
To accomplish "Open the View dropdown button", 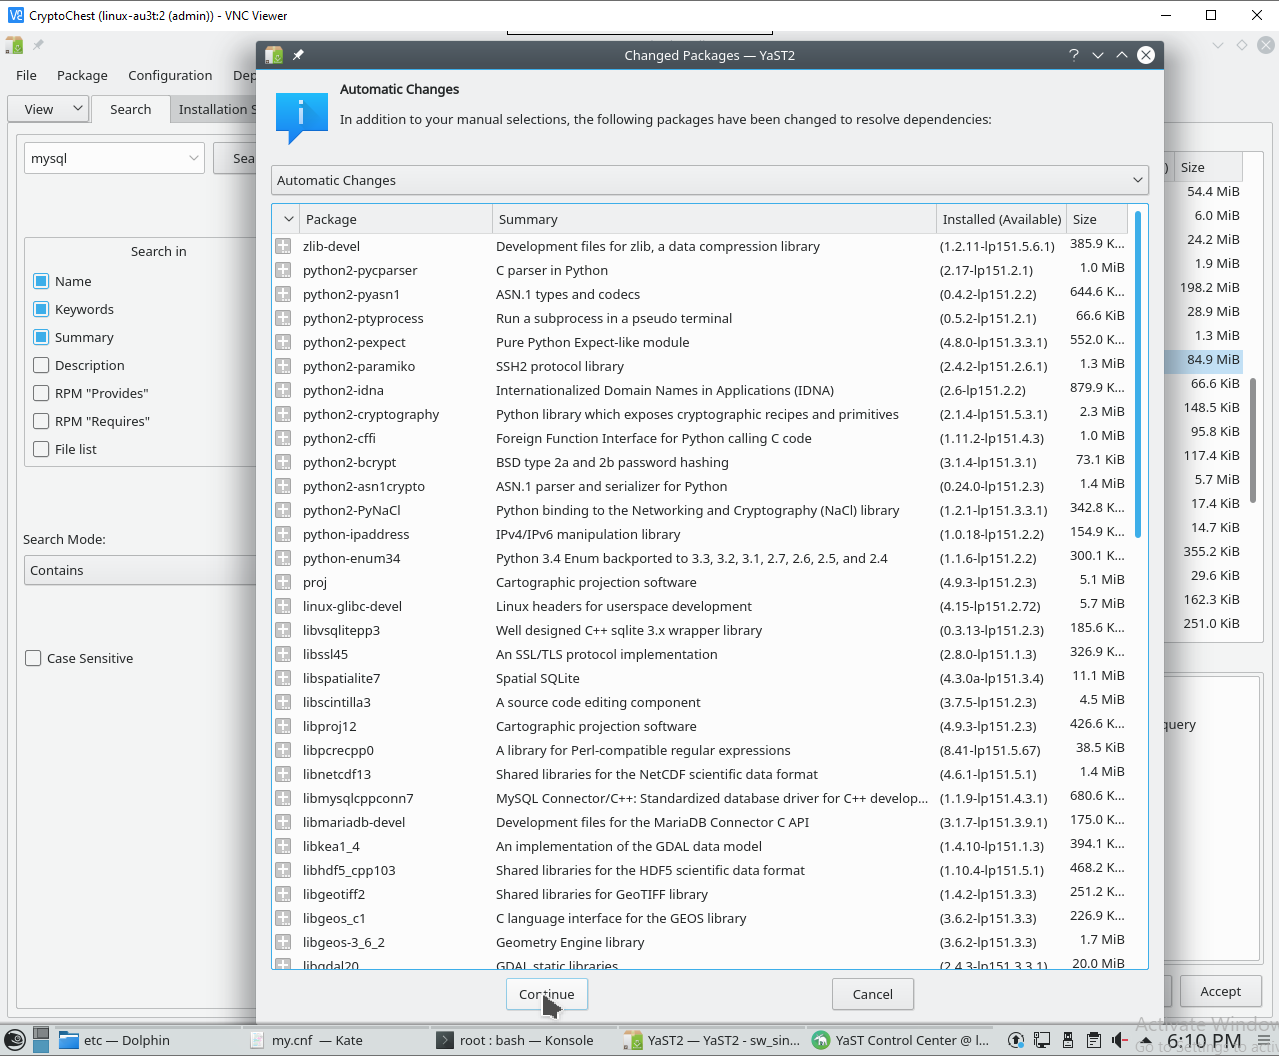I will [x=48, y=109].
